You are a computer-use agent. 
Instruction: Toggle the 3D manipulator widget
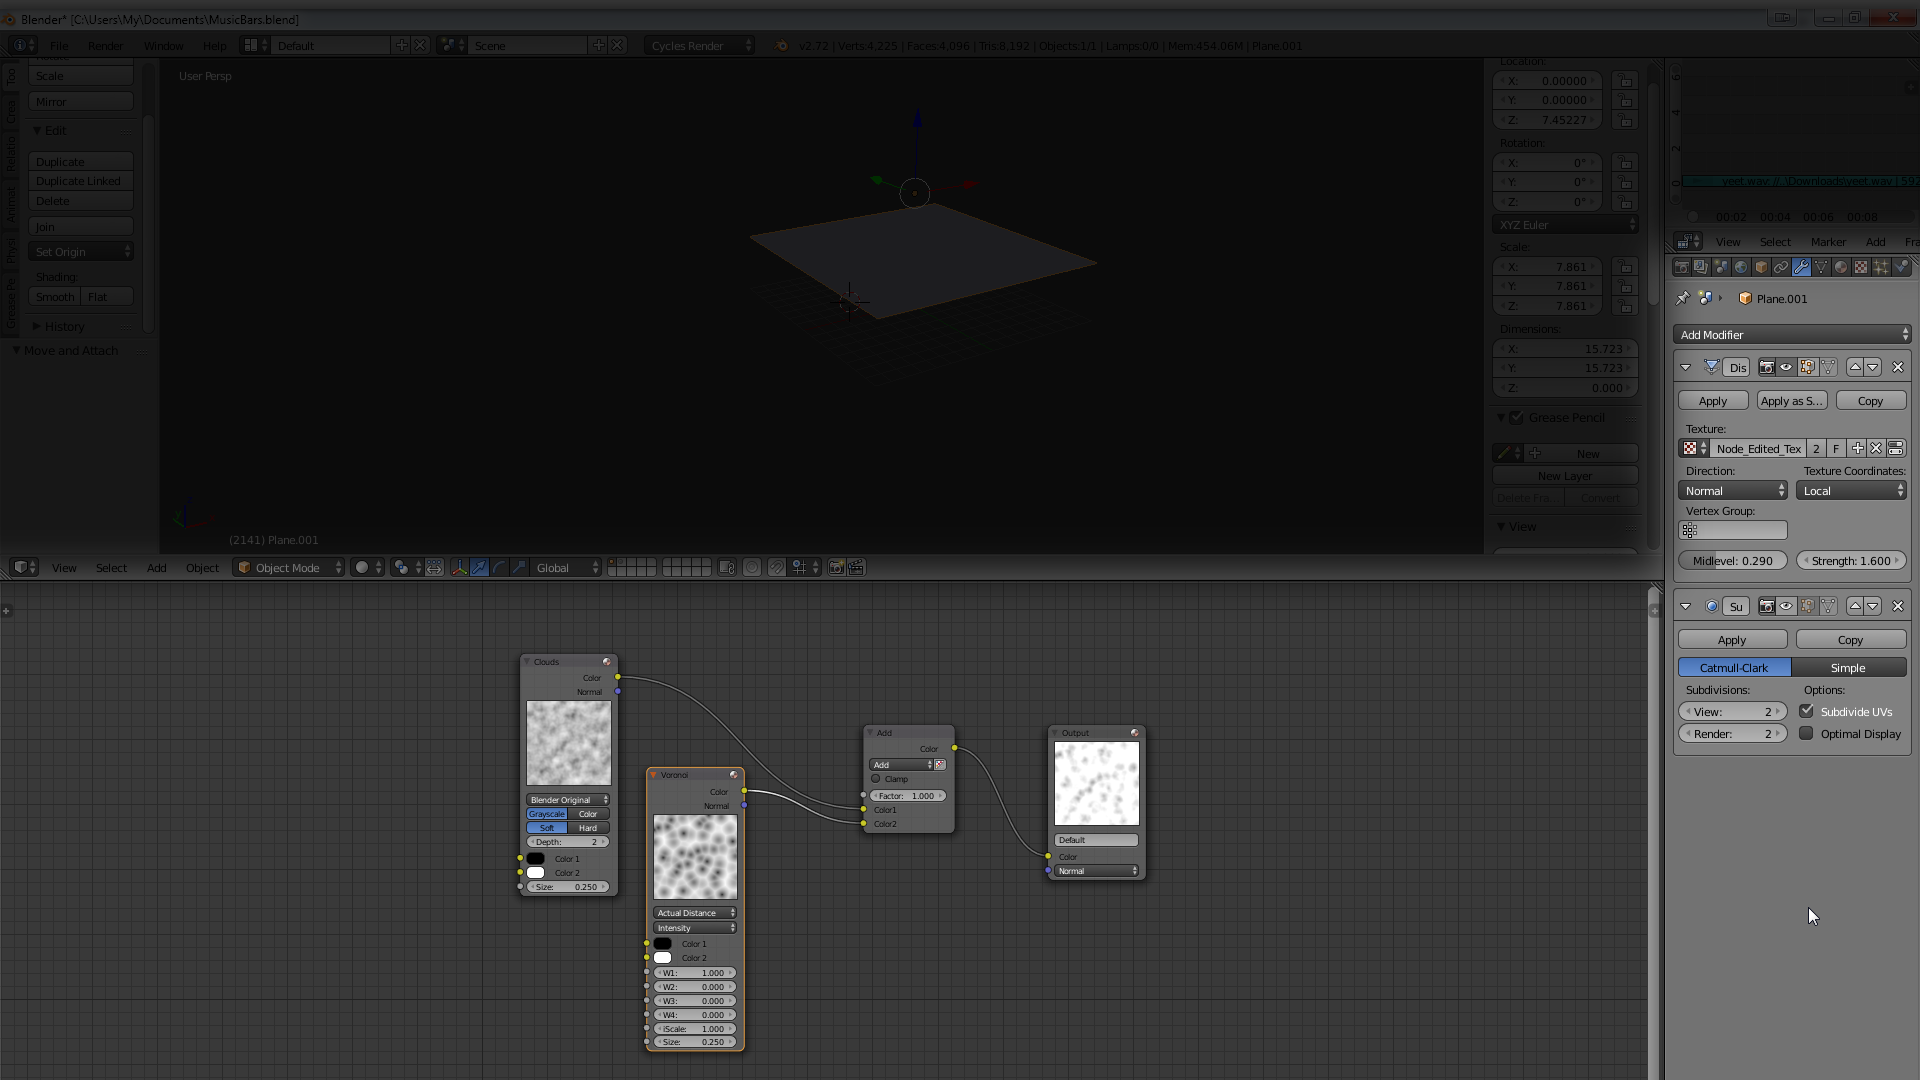(459, 567)
